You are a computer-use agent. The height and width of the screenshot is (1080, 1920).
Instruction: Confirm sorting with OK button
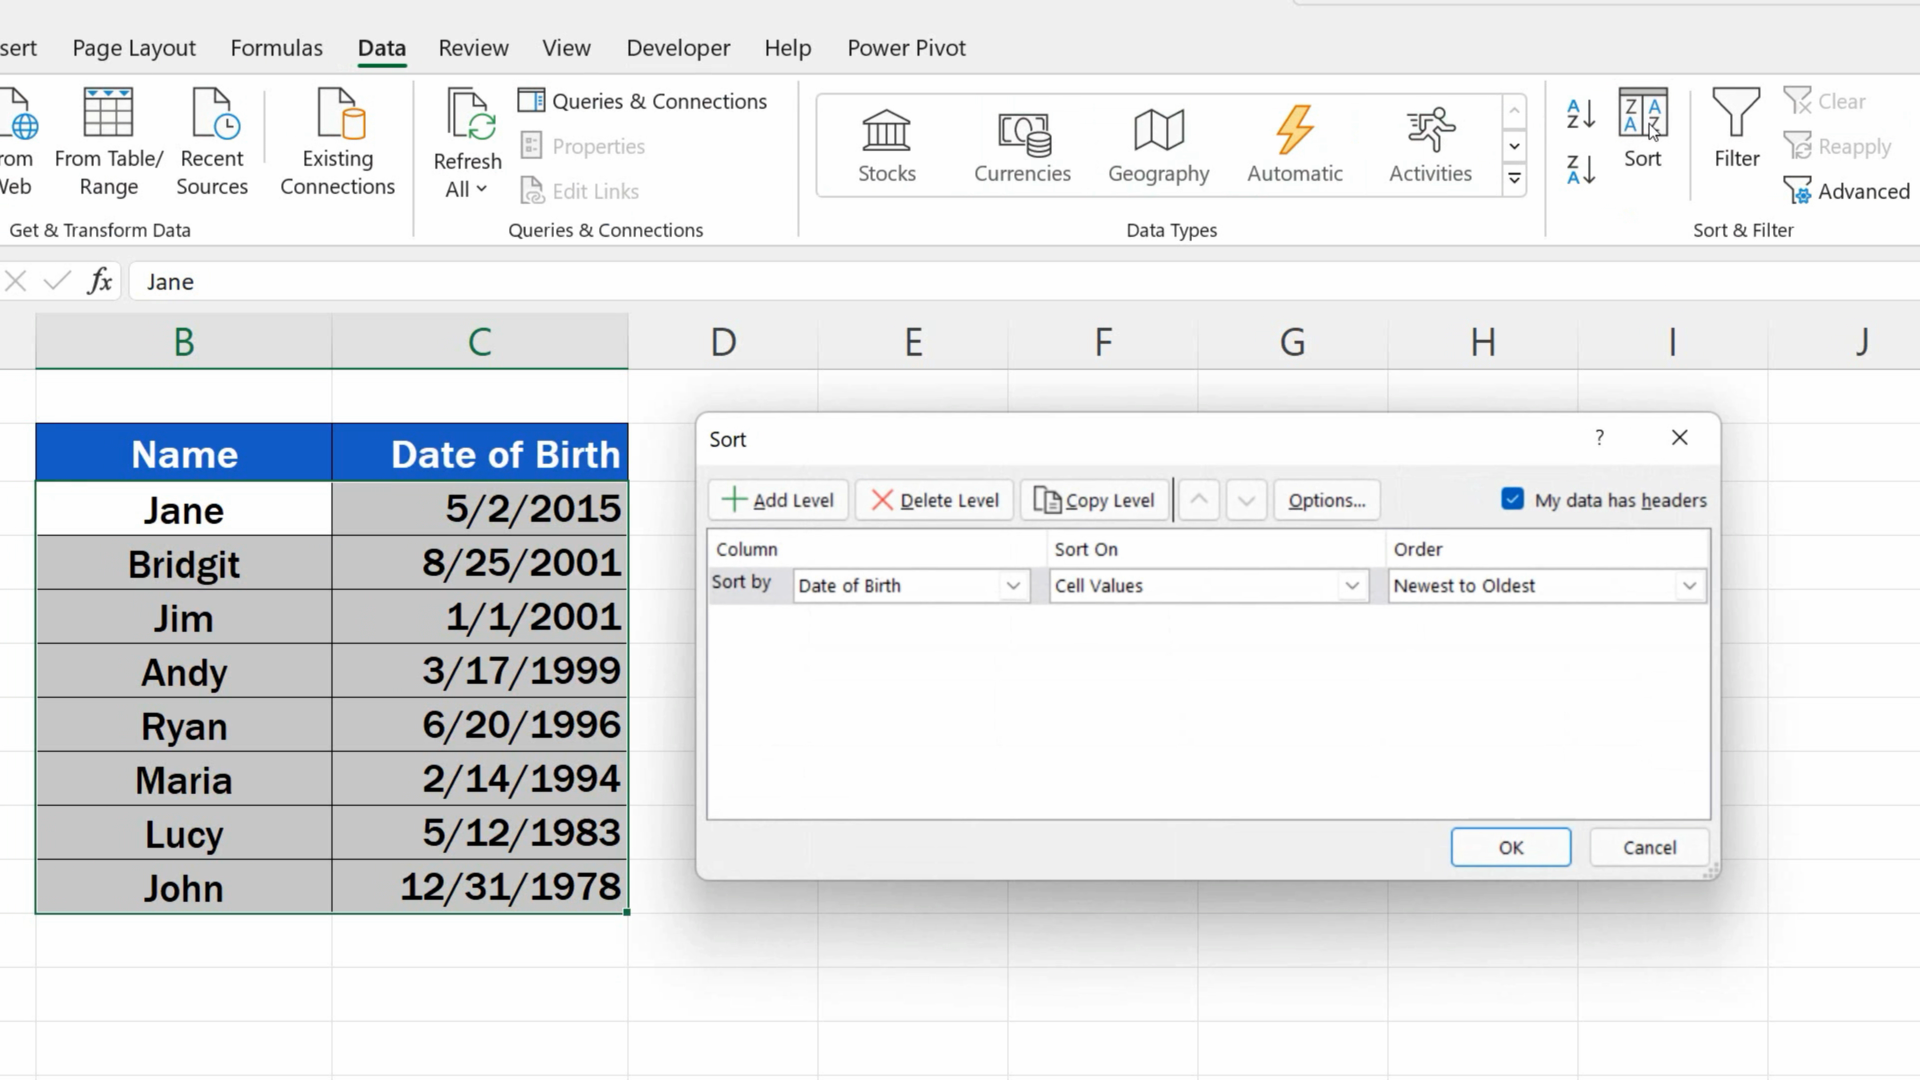1510,846
